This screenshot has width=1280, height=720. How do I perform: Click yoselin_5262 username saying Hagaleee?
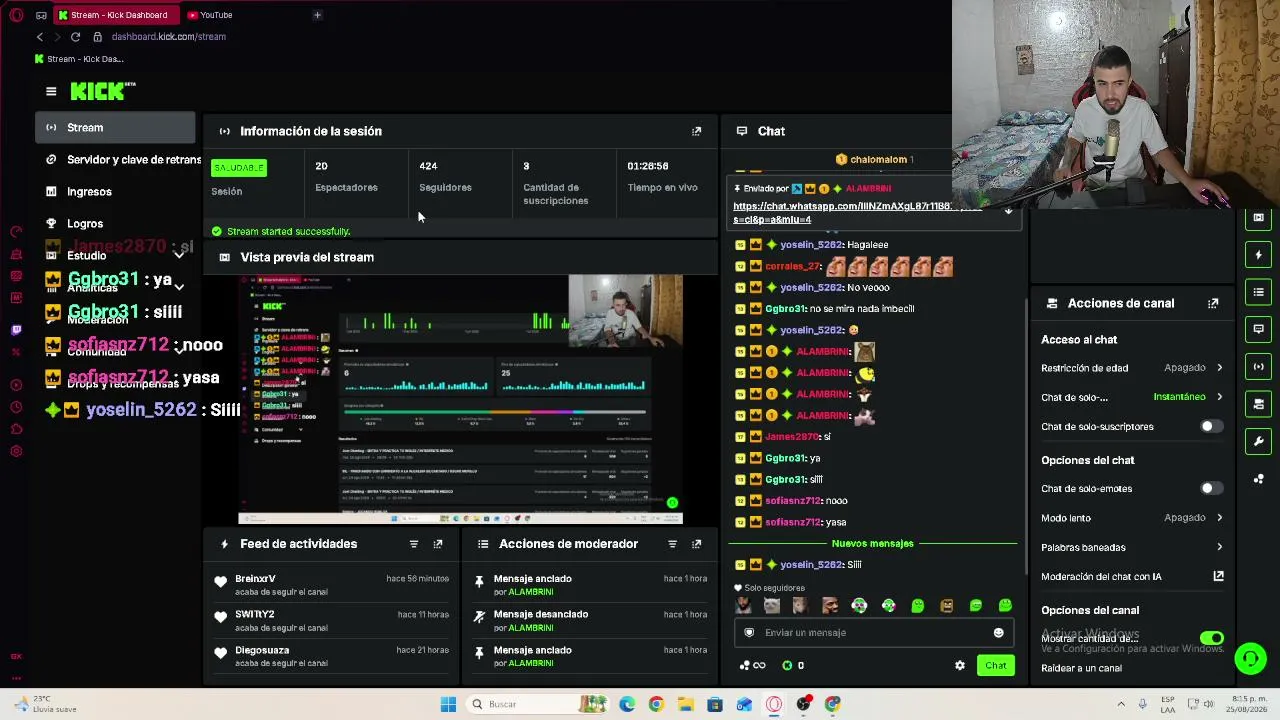[x=811, y=245]
